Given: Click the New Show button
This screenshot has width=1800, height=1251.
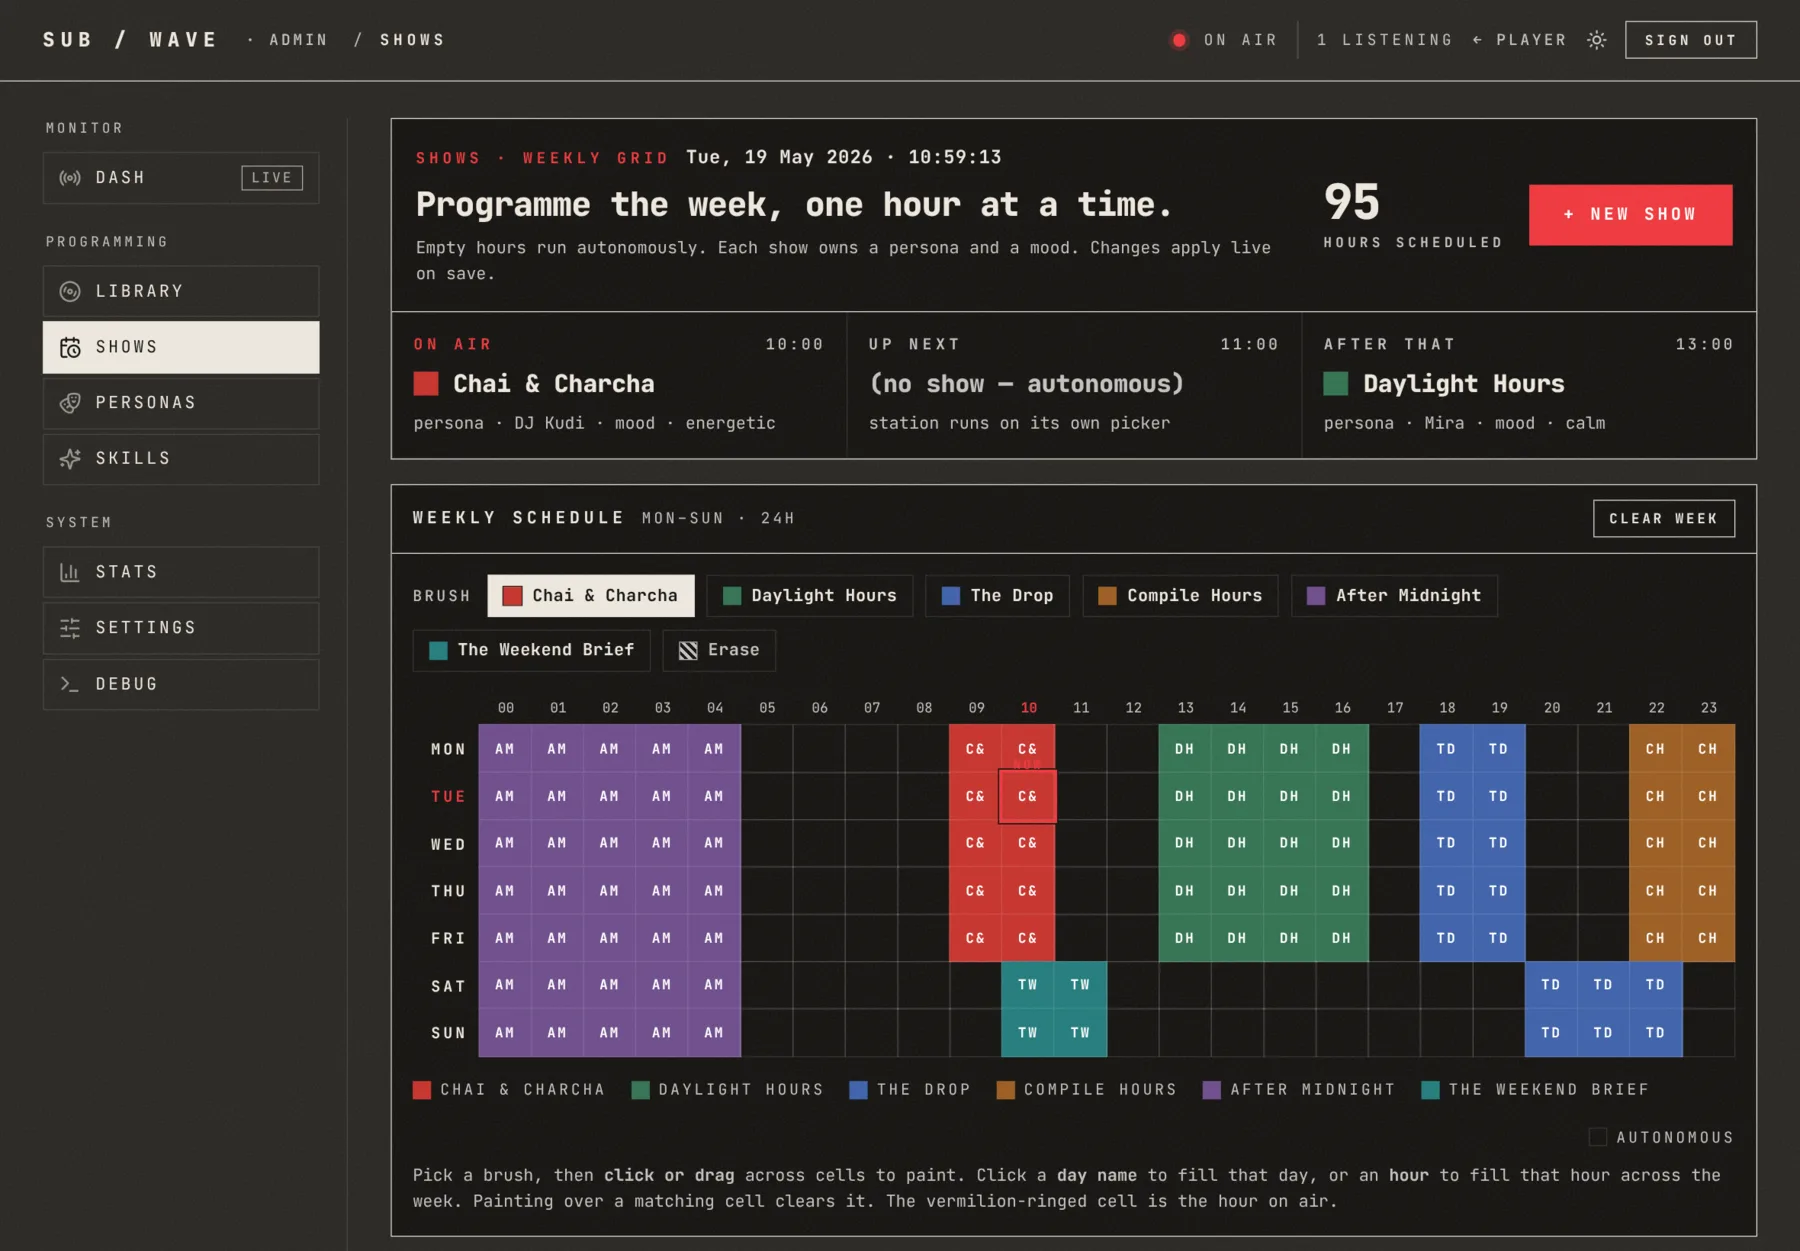Looking at the screenshot, I should (x=1630, y=215).
